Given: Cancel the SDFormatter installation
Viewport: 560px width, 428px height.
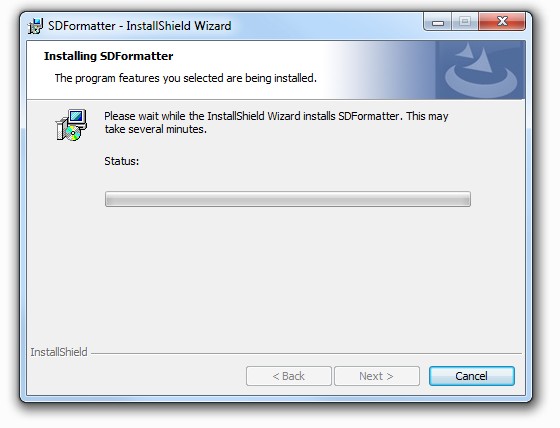Looking at the screenshot, I should point(471,376).
